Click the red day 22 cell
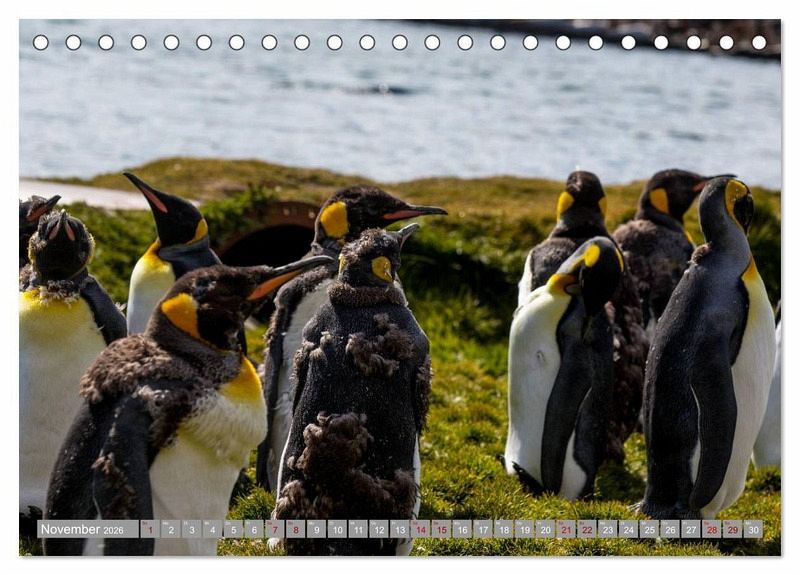 (x=587, y=529)
